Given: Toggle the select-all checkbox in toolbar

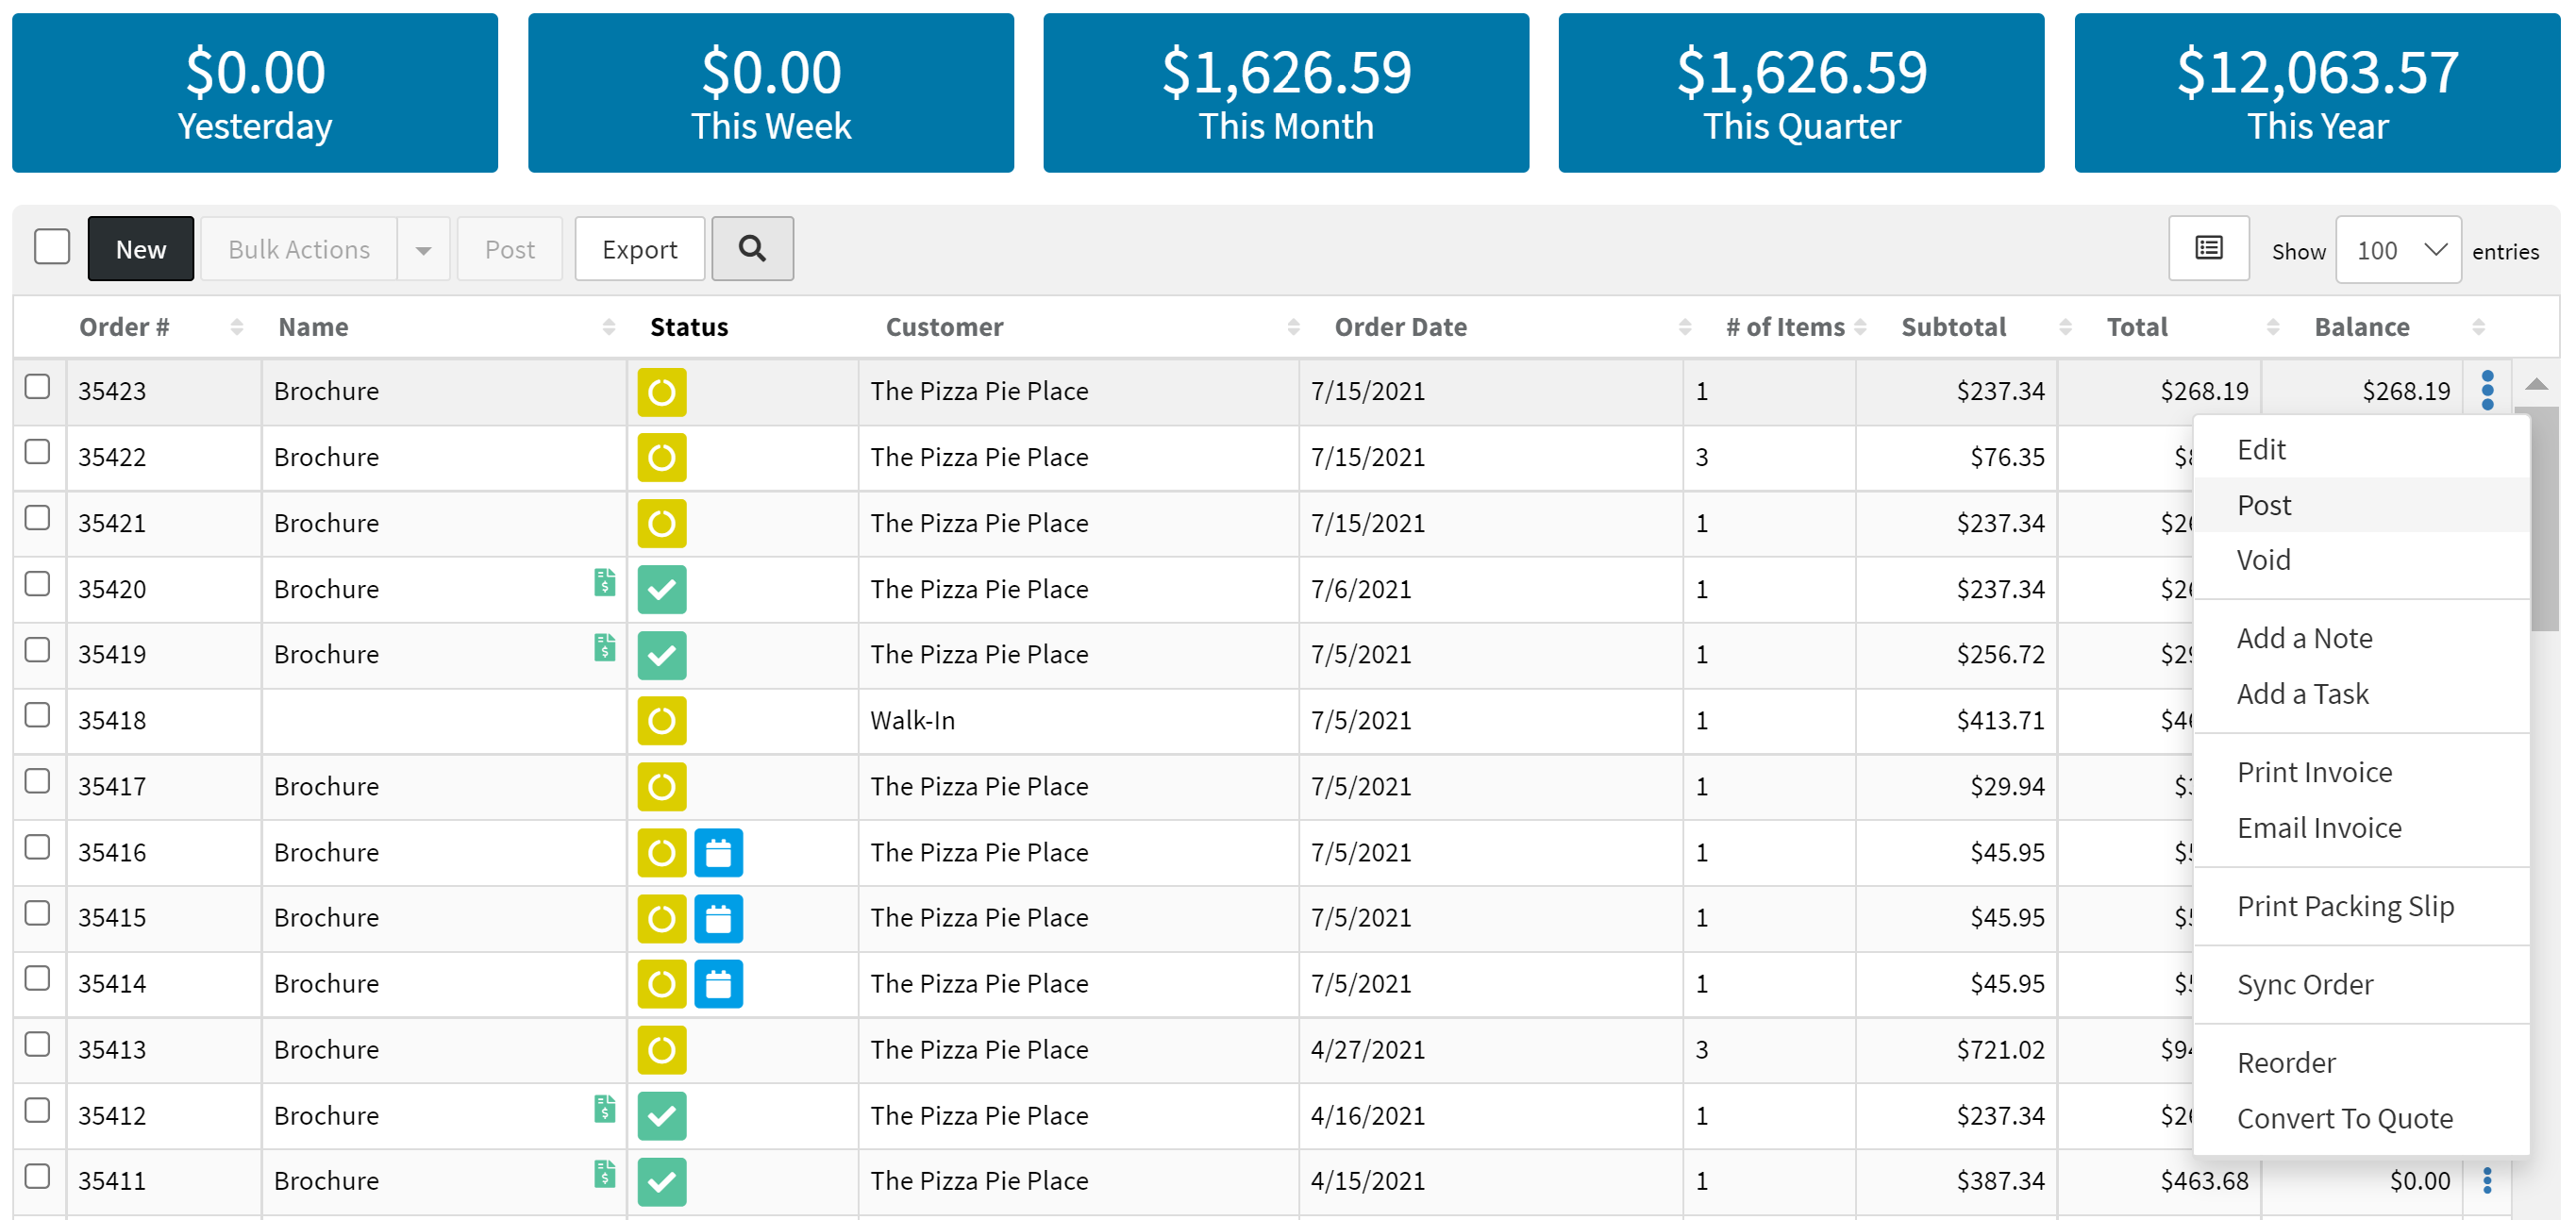Looking at the screenshot, I should coord(51,247).
